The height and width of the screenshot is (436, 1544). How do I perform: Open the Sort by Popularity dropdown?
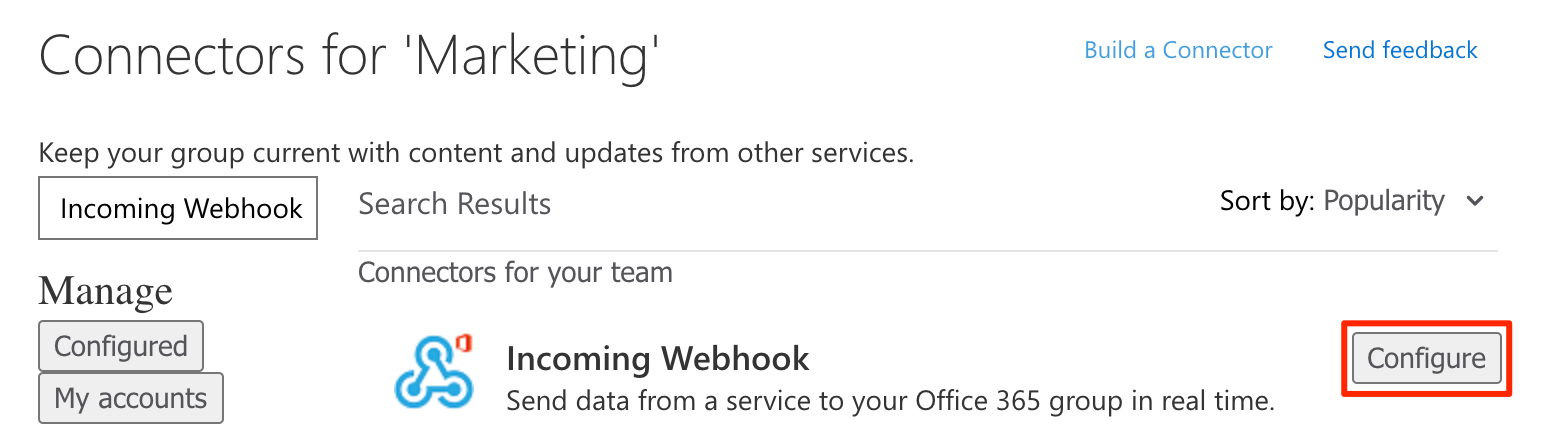(1352, 201)
